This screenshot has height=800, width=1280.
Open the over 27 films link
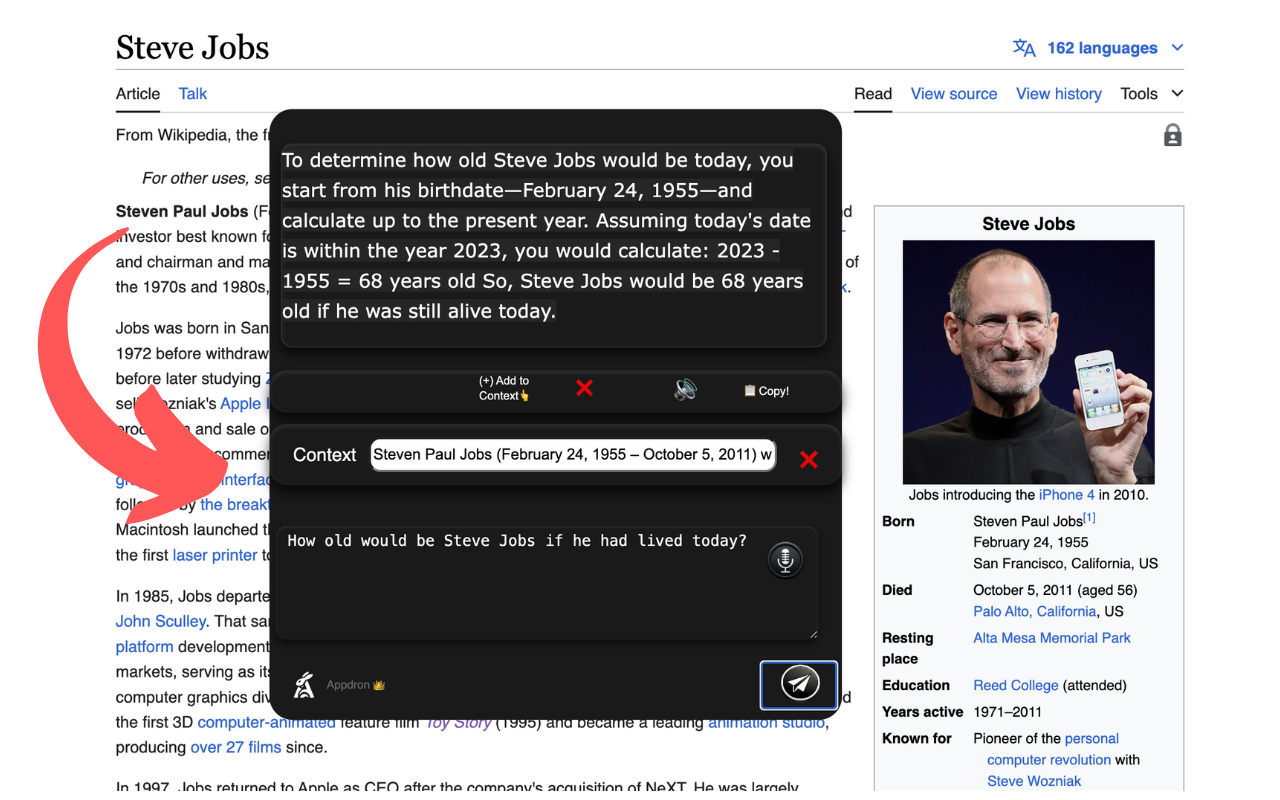[237, 747]
